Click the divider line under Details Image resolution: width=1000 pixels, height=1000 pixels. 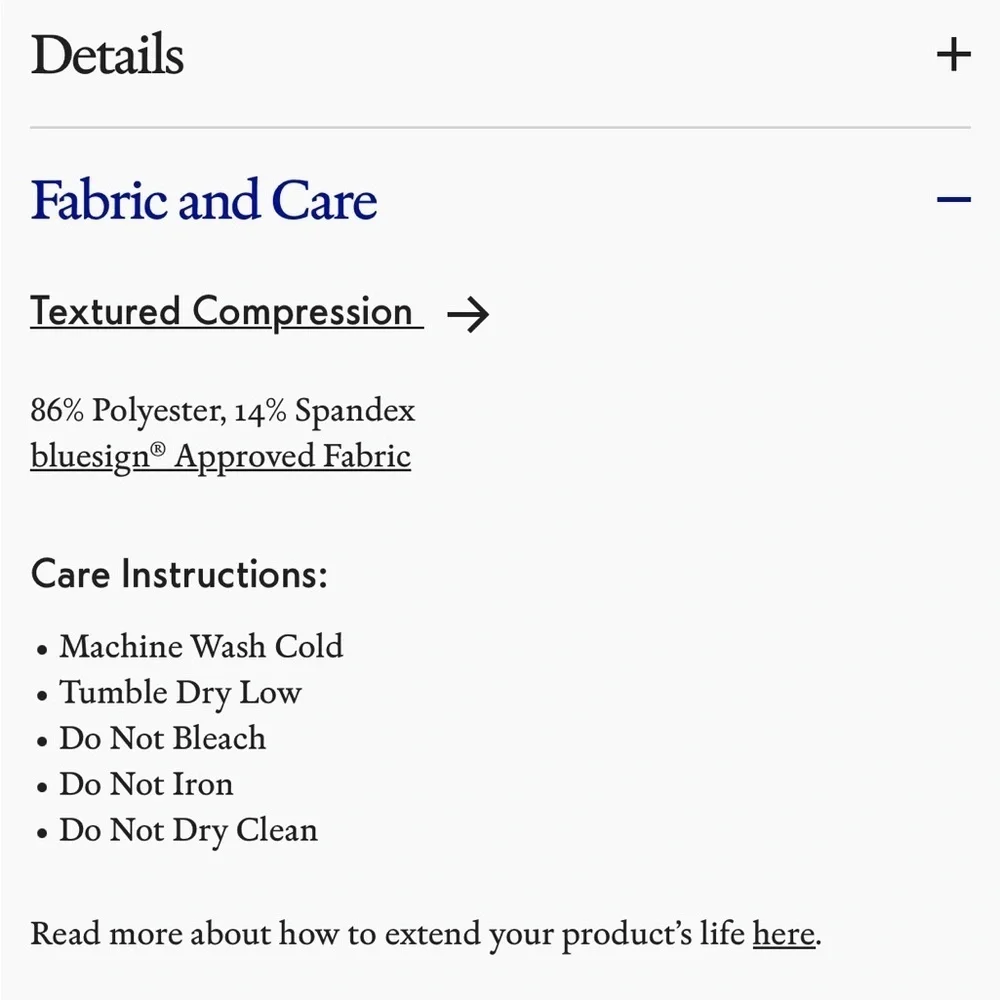coord(500,128)
